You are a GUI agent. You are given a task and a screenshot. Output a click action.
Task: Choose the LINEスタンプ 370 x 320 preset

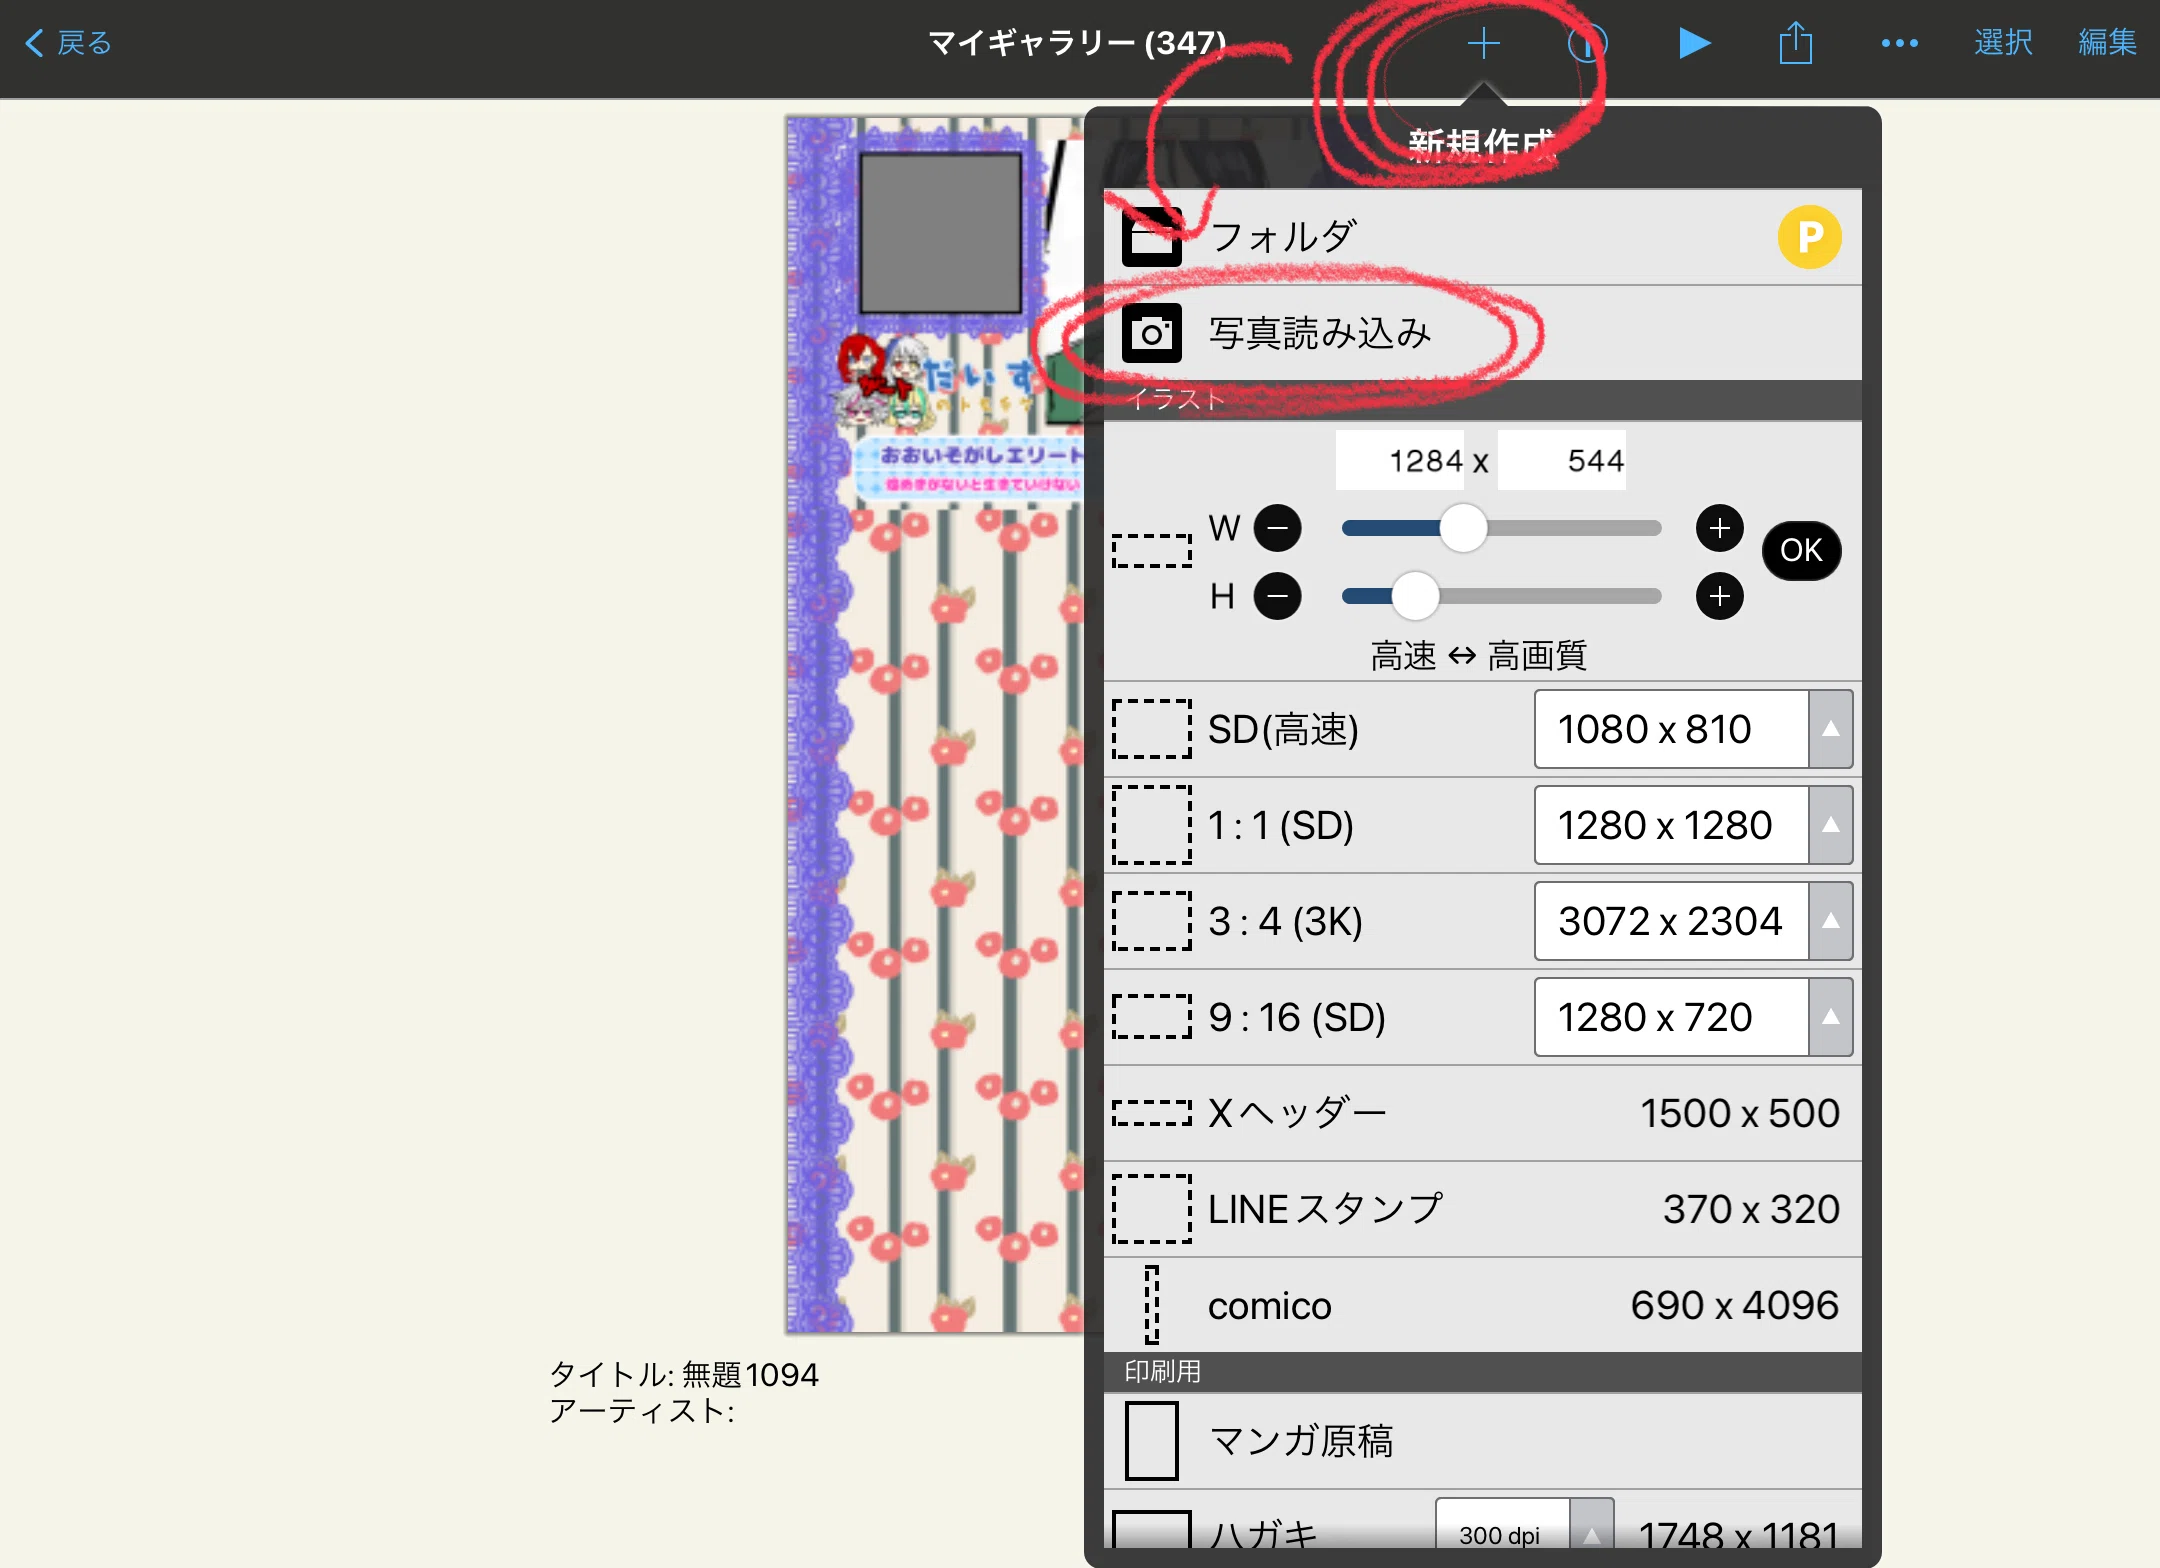click(1482, 1209)
